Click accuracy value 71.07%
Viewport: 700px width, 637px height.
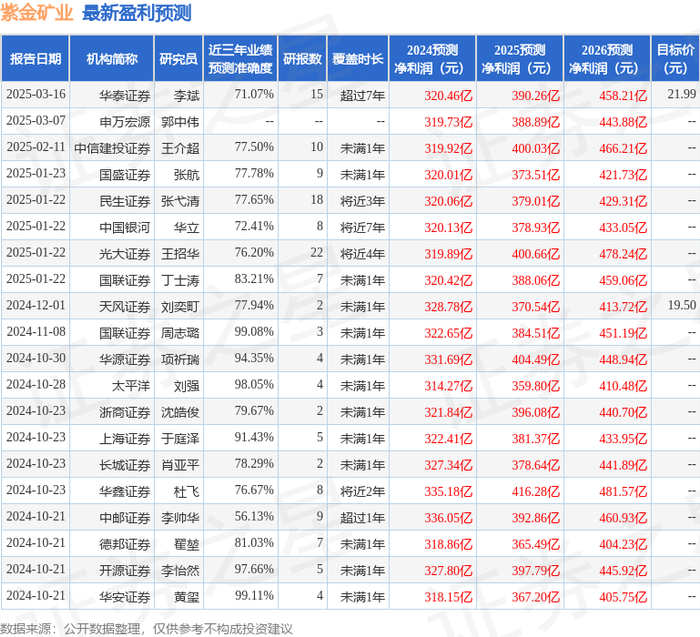tap(254, 94)
